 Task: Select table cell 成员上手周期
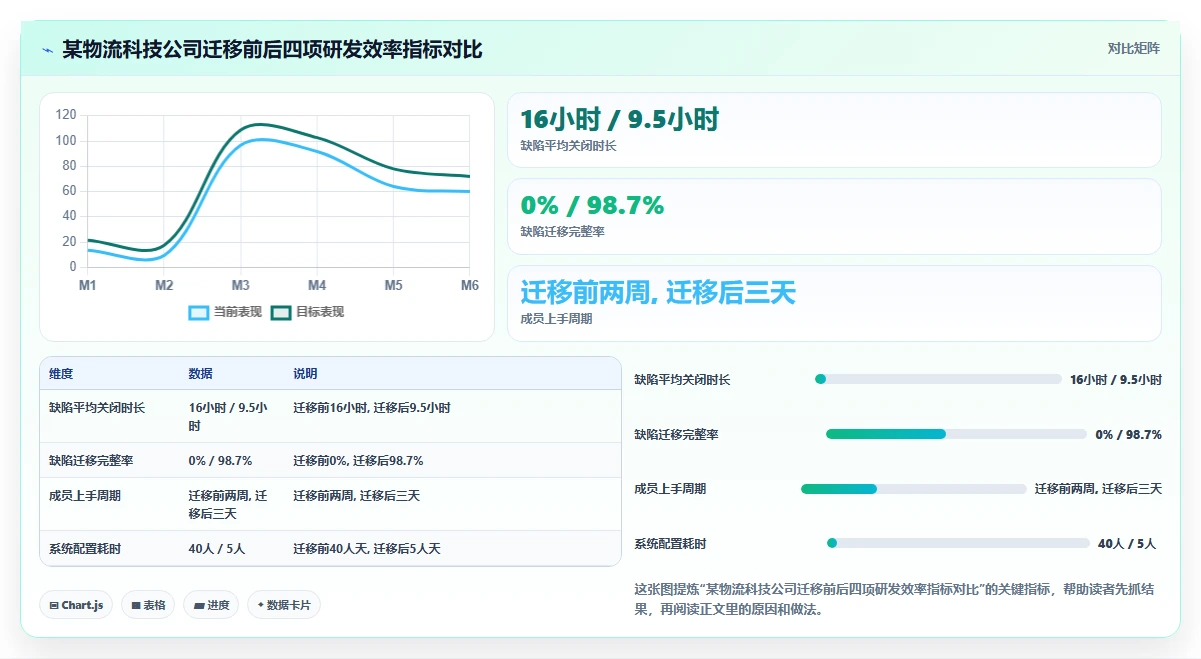tap(85, 495)
